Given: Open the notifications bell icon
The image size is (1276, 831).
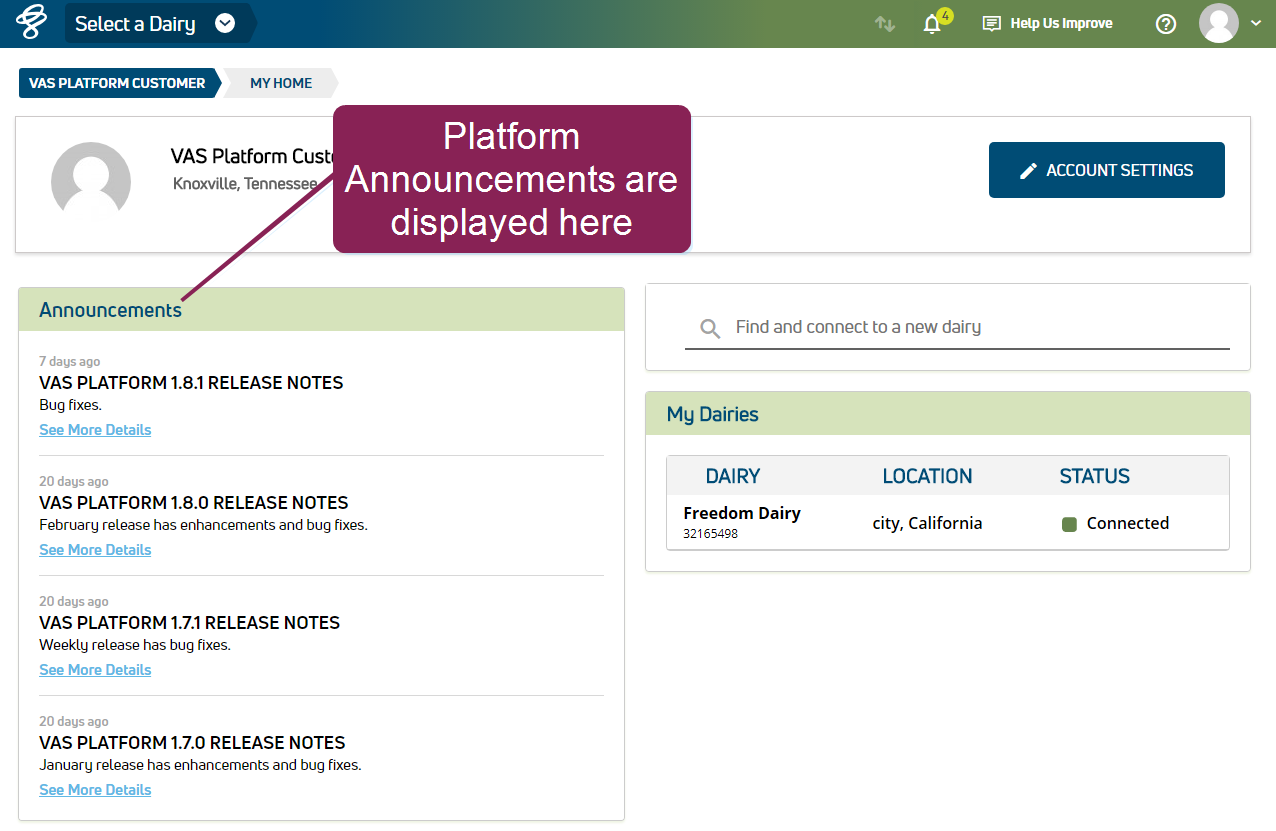Looking at the screenshot, I should pos(932,24).
